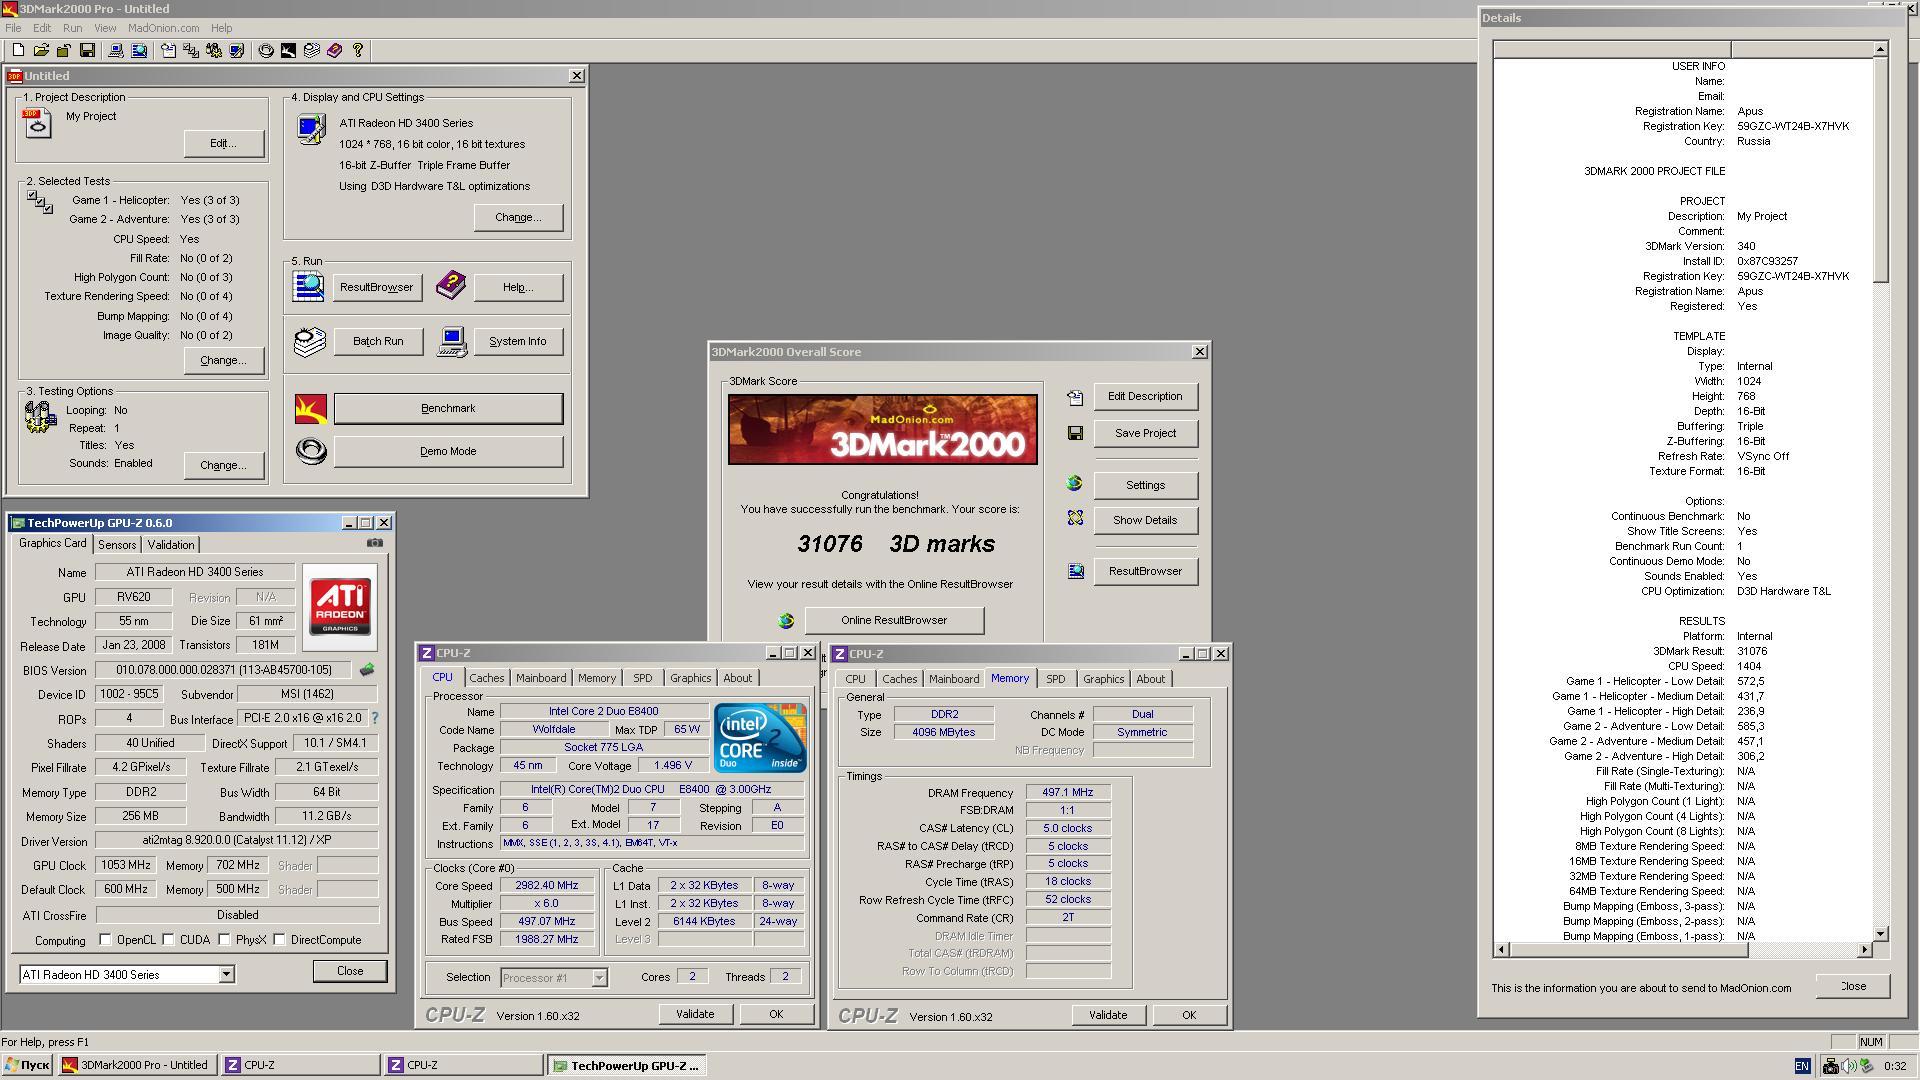Open the File menu
This screenshot has width=1920, height=1080.
click(x=13, y=28)
